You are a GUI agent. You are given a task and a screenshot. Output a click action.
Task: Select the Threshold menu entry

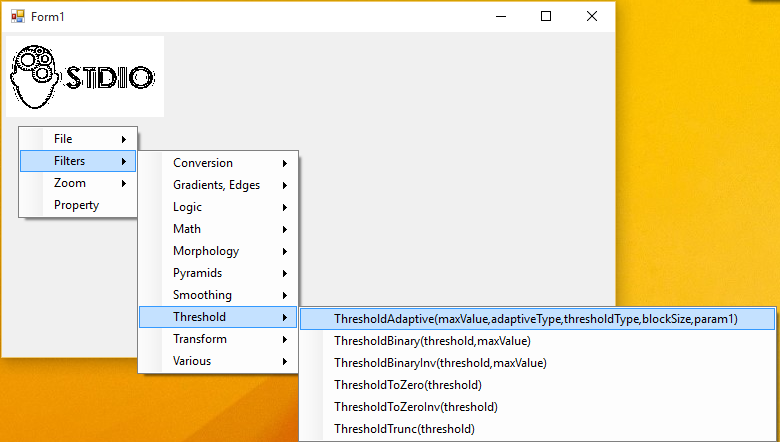pos(218,317)
